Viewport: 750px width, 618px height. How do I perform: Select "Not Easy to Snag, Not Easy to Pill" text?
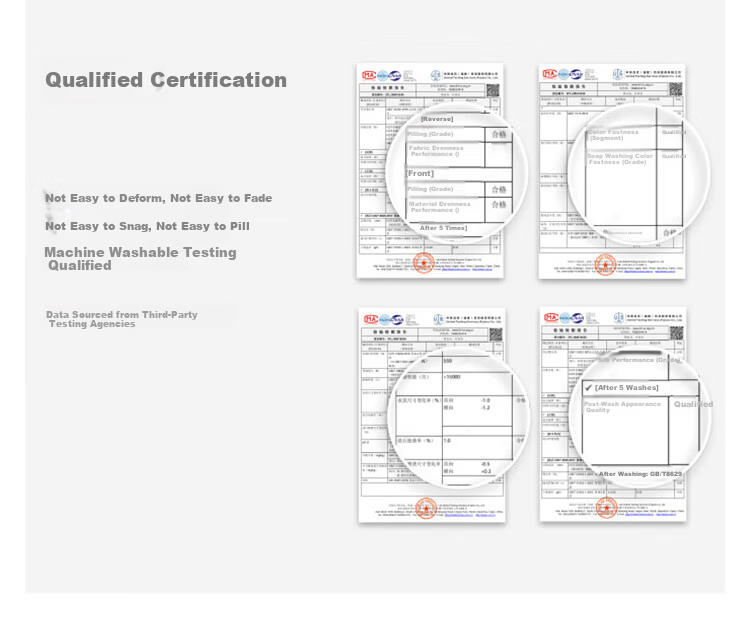pyautogui.click(x=147, y=226)
